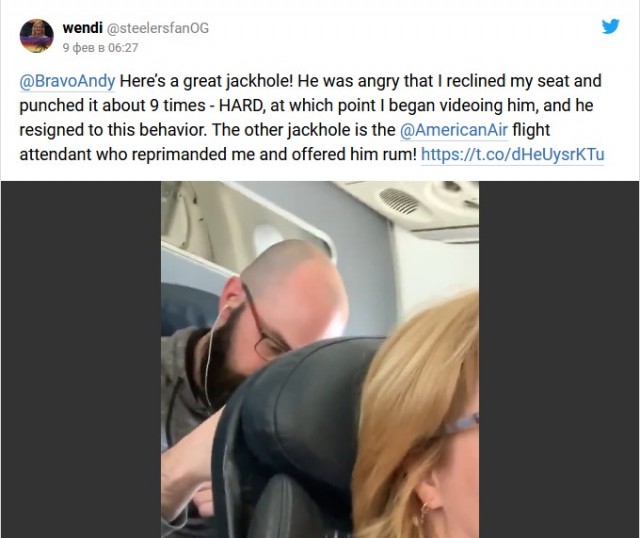Open the @BravoAndy mention
Image resolution: width=640 pixels, height=538 pixels.
(67, 81)
